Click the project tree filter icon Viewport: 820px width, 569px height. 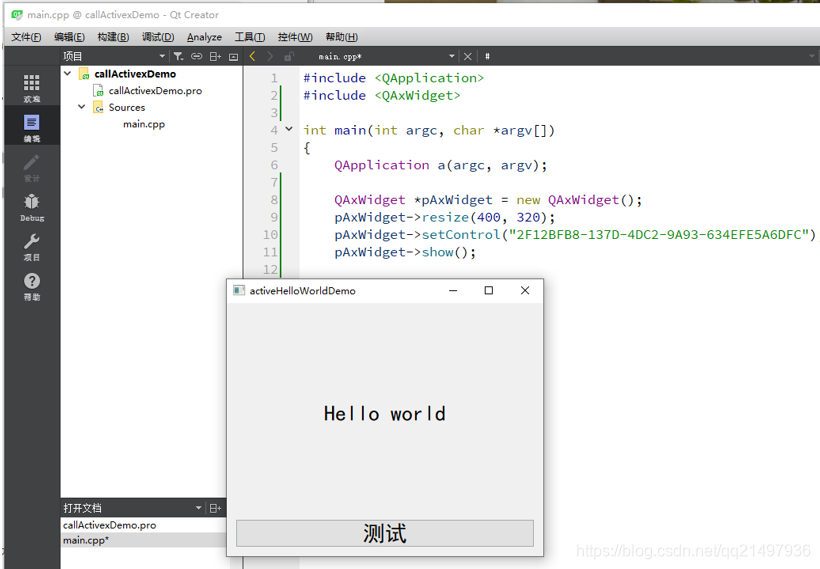[x=178, y=56]
